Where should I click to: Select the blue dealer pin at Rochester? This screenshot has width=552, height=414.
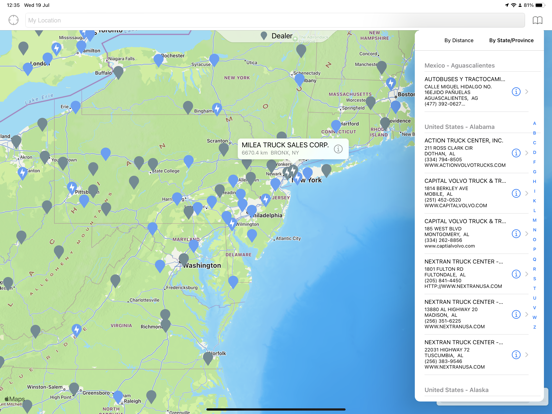[x=158, y=60]
